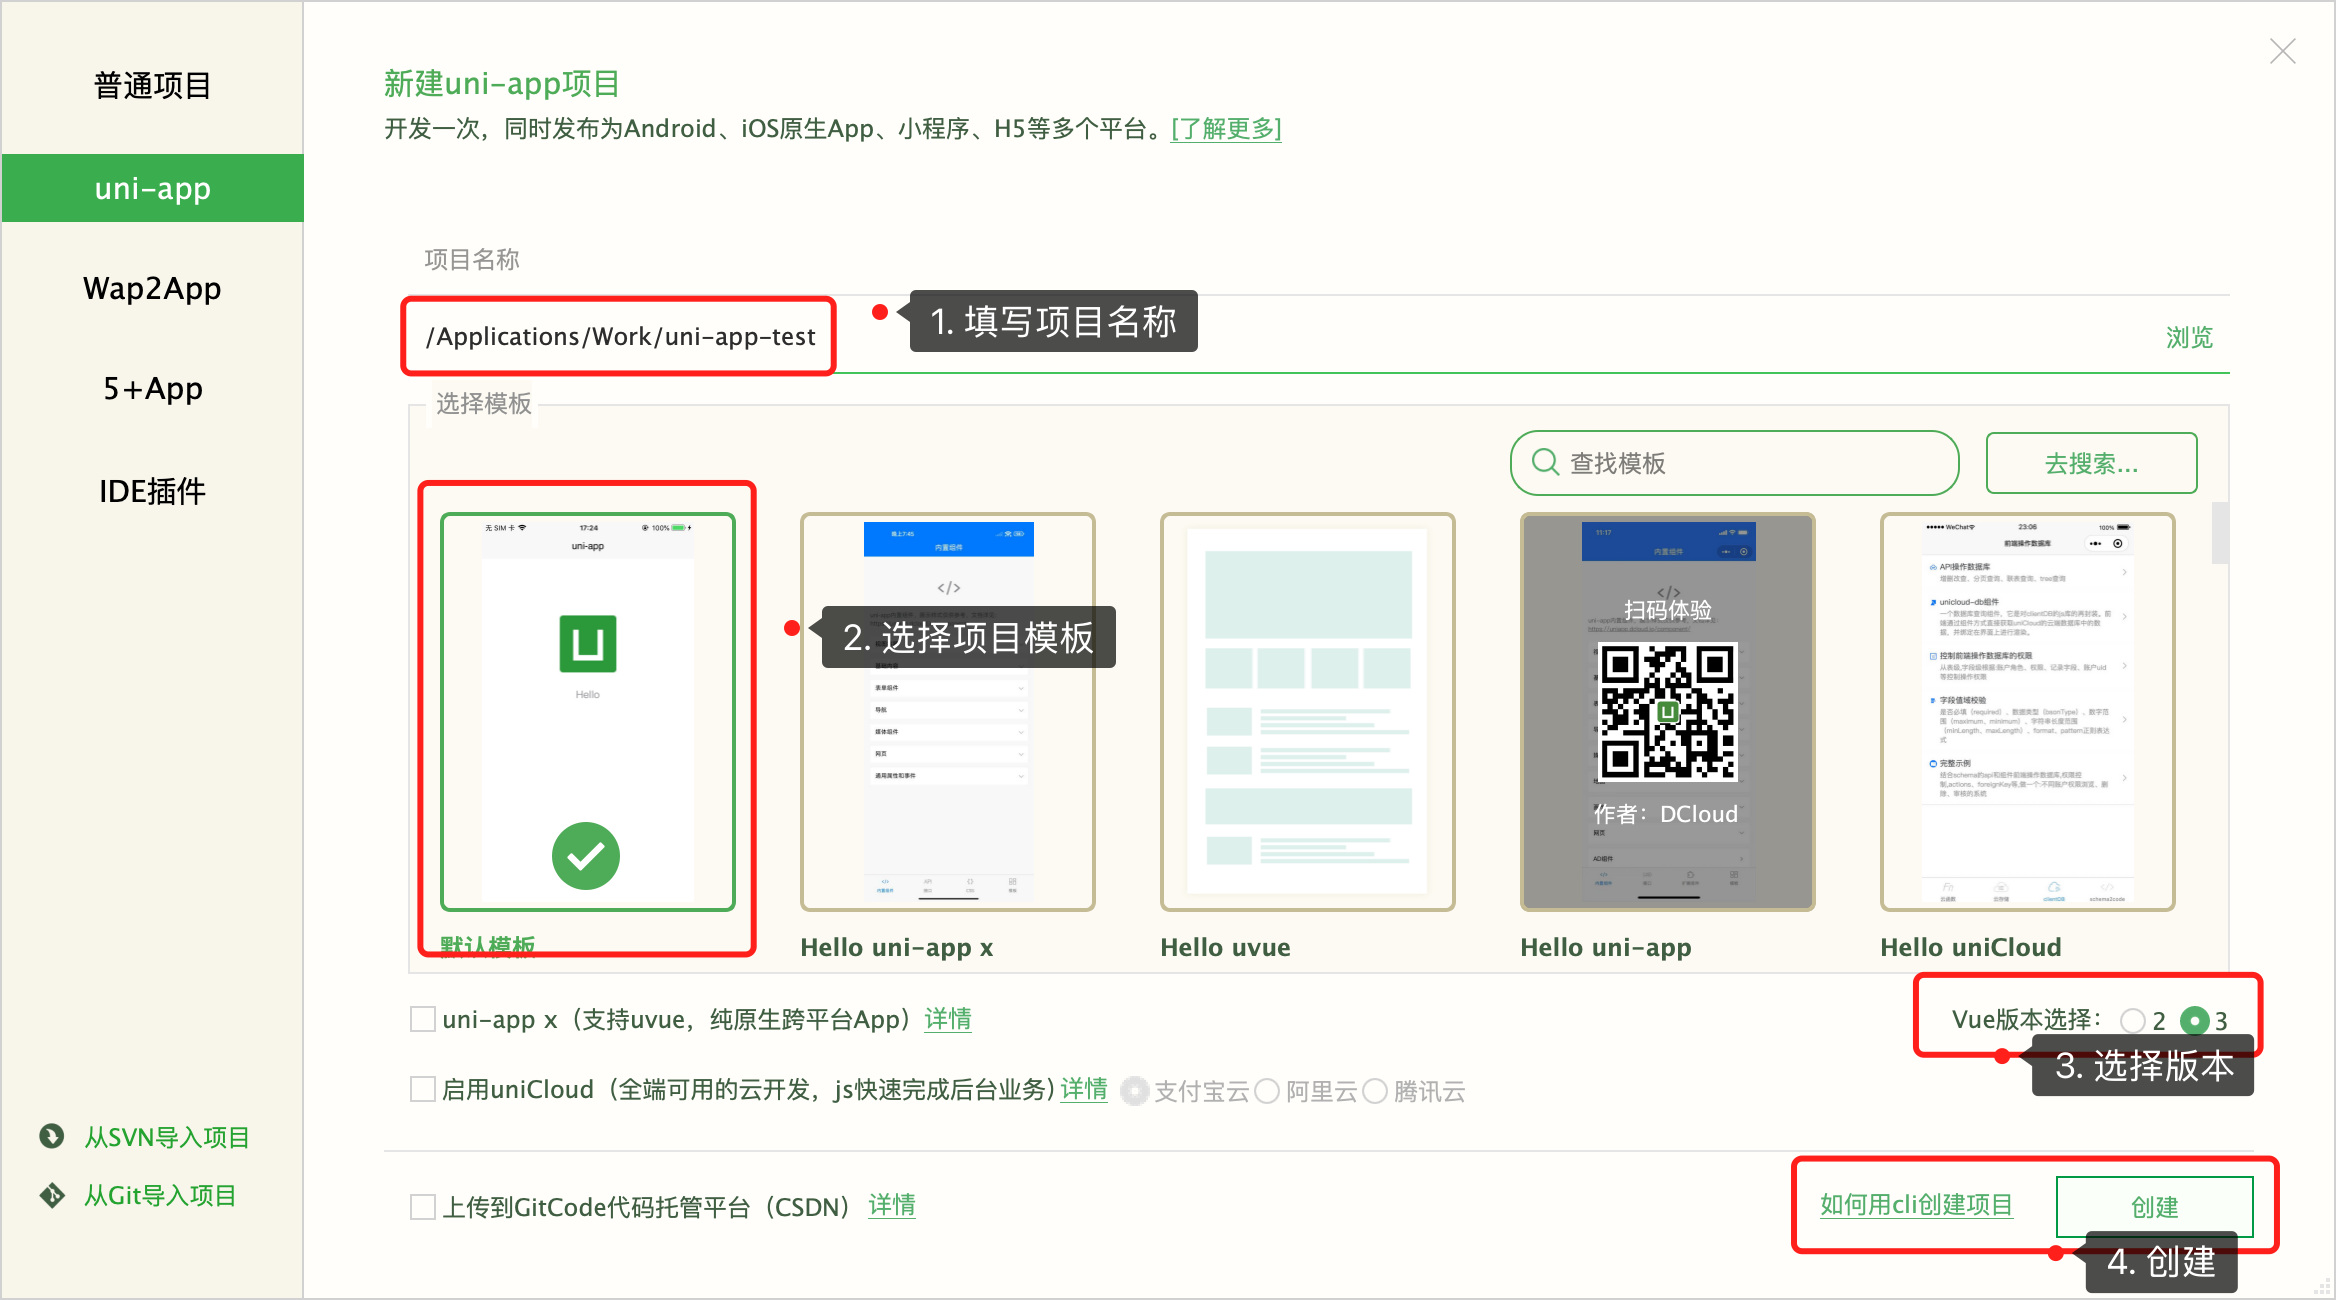Click the Hello uni-app x caption
Image resolution: width=2336 pixels, height=1300 pixels.
897,947
